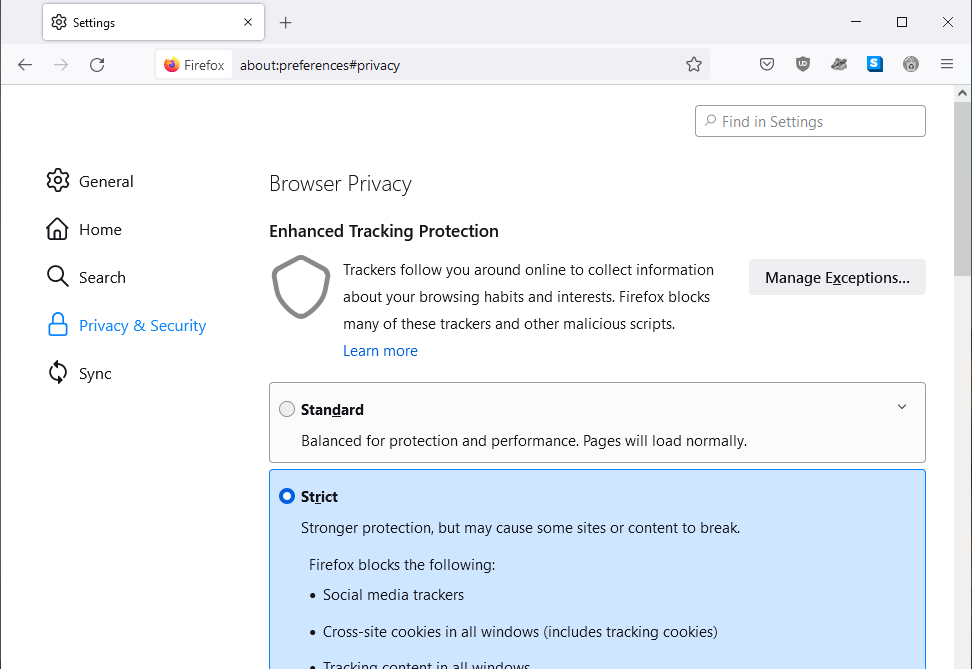This screenshot has height=669, width=972.
Task: Select the padlock Privacy & Security icon
Action: 58,325
